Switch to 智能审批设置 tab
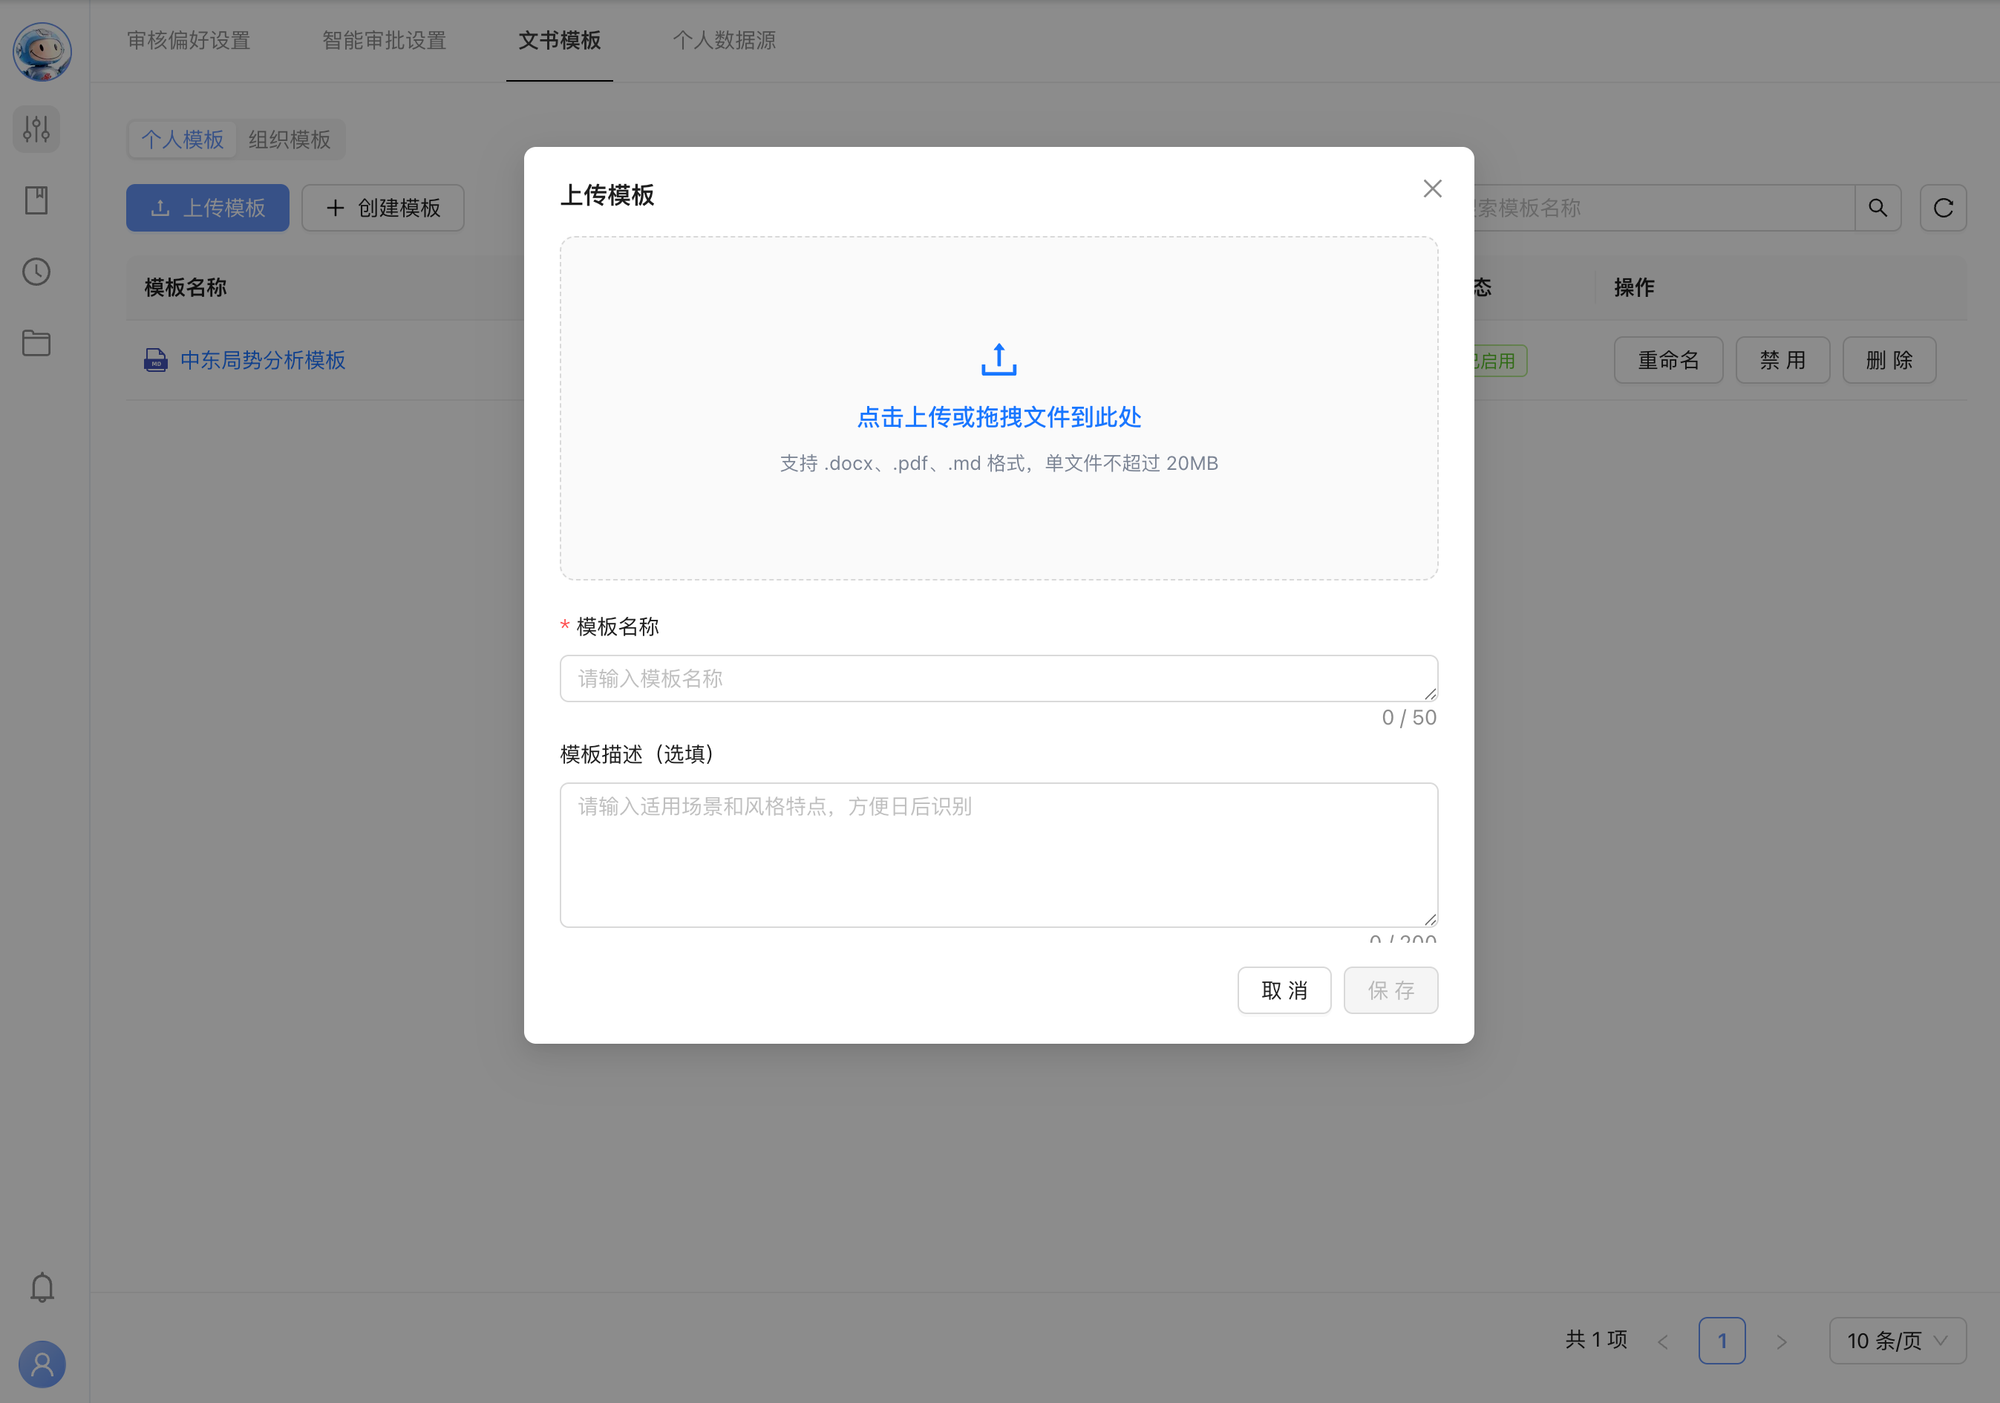The width and height of the screenshot is (2000, 1403). point(384,40)
